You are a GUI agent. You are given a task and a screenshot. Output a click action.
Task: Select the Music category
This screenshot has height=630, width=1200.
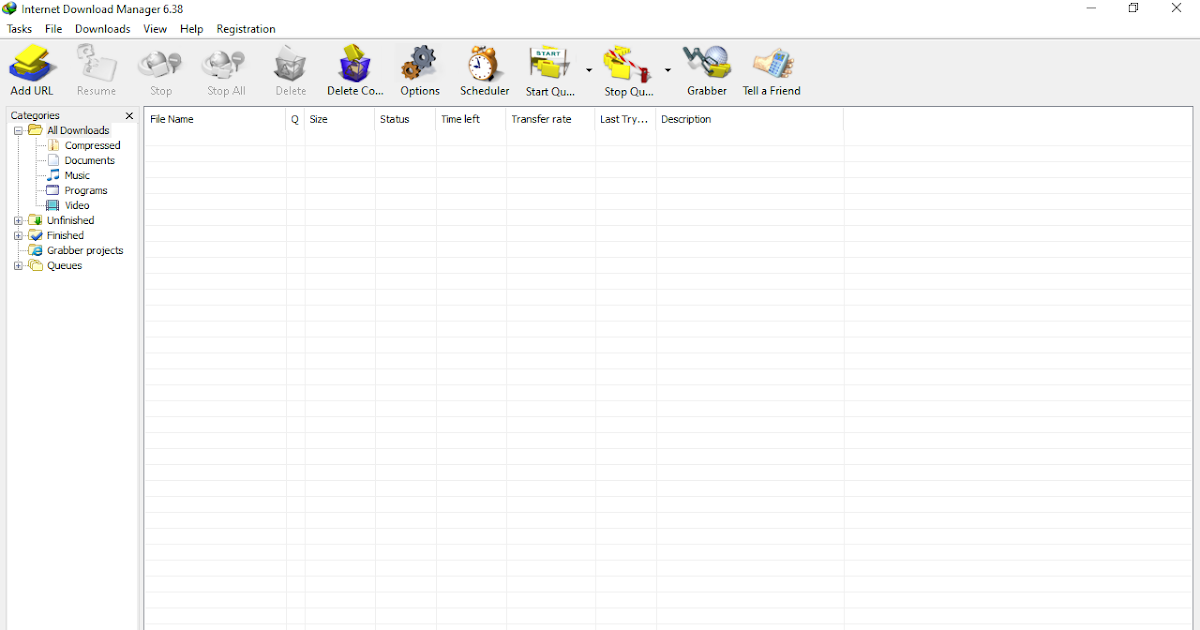click(77, 175)
